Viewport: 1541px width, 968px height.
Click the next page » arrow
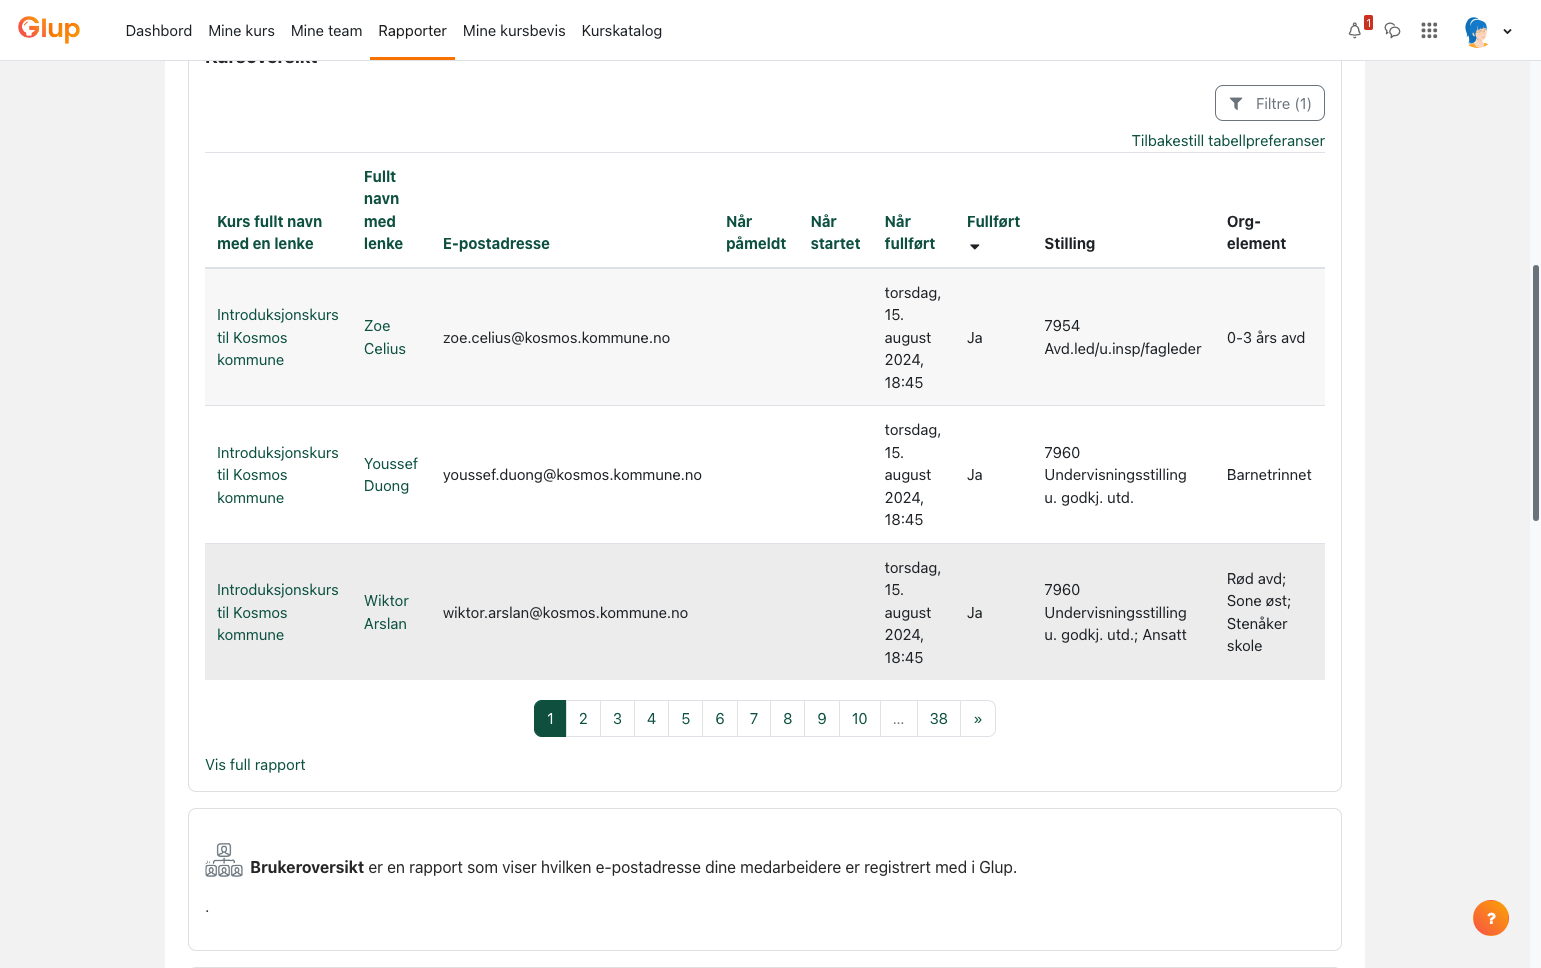click(x=977, y=719)
